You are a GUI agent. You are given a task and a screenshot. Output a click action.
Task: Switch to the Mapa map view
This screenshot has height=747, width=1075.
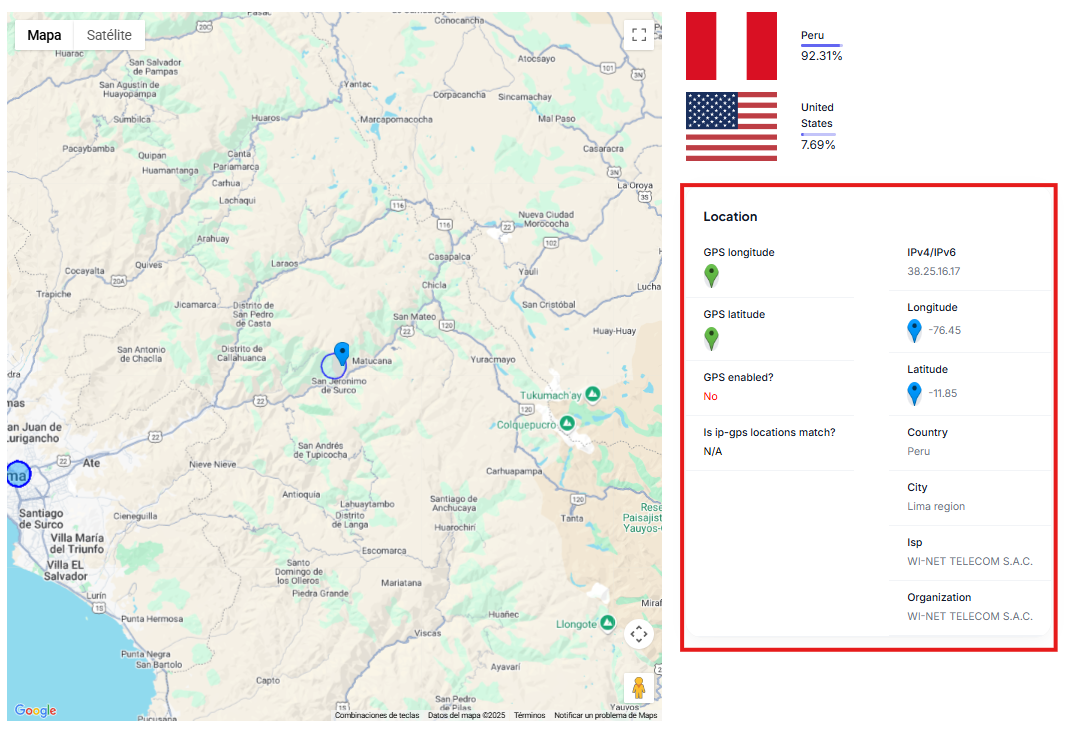tap(44, 35)
